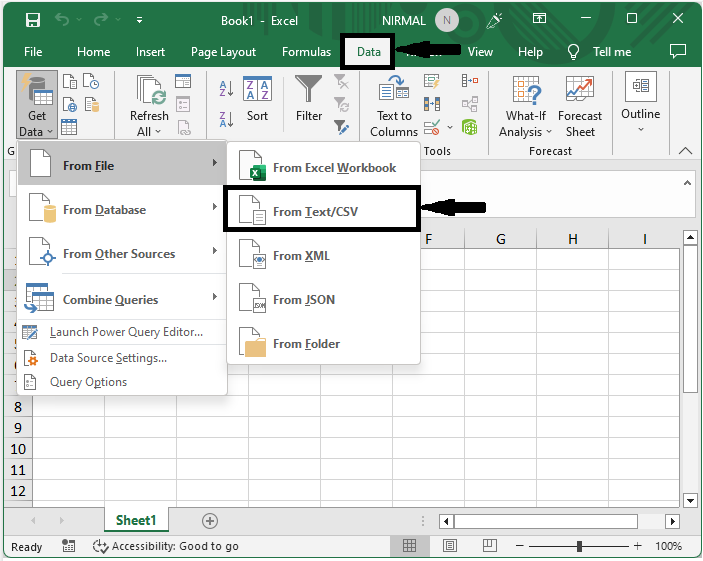The height and width of the screenshot is (561, 703).
Task: Sort ascending with the A to Z icon
Action: pos(226,88)
